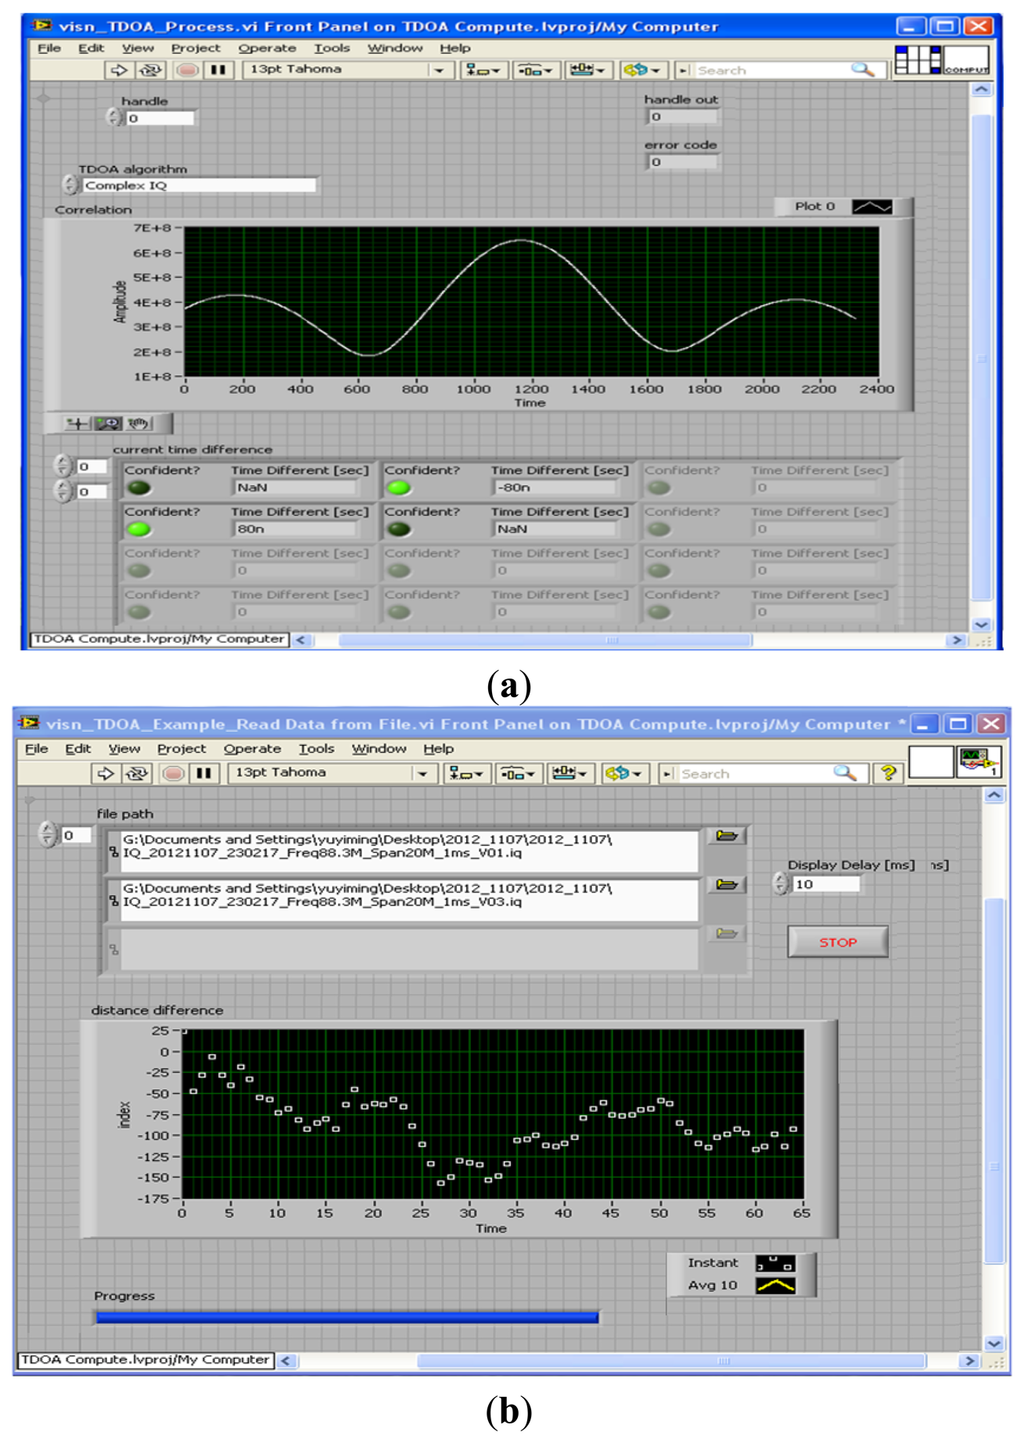This screenshot has height=1443, width=1024.
Task: Open context help question mark icon
Action: tap(887, 773)
